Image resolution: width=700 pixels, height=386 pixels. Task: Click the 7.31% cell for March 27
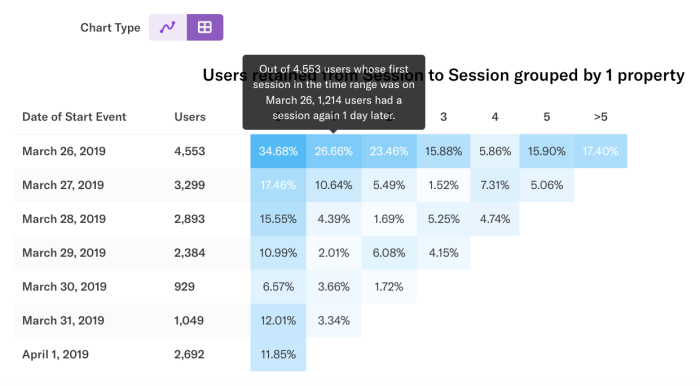pyautogui.click(x=495, y=185)
